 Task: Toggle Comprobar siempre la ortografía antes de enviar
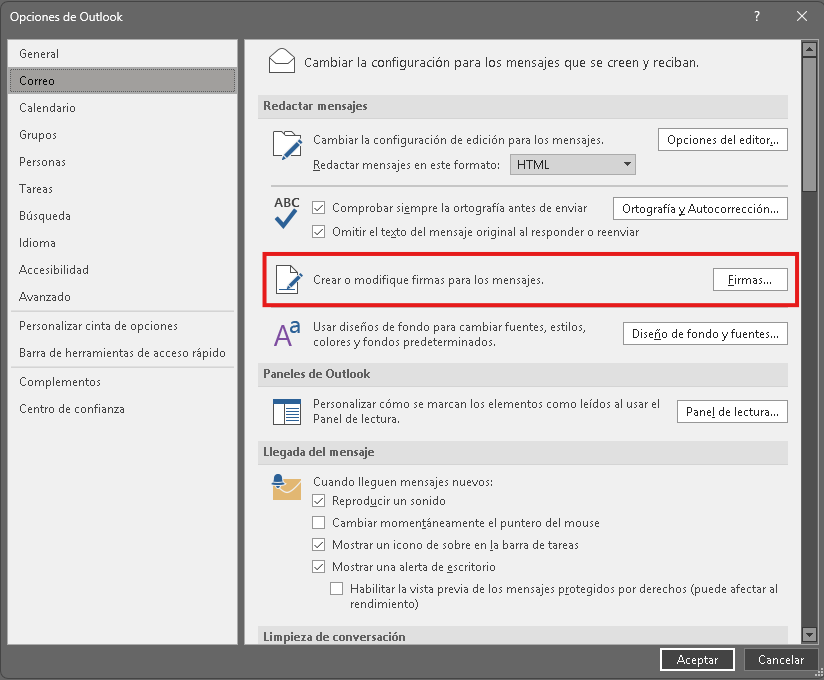[318, 208]
